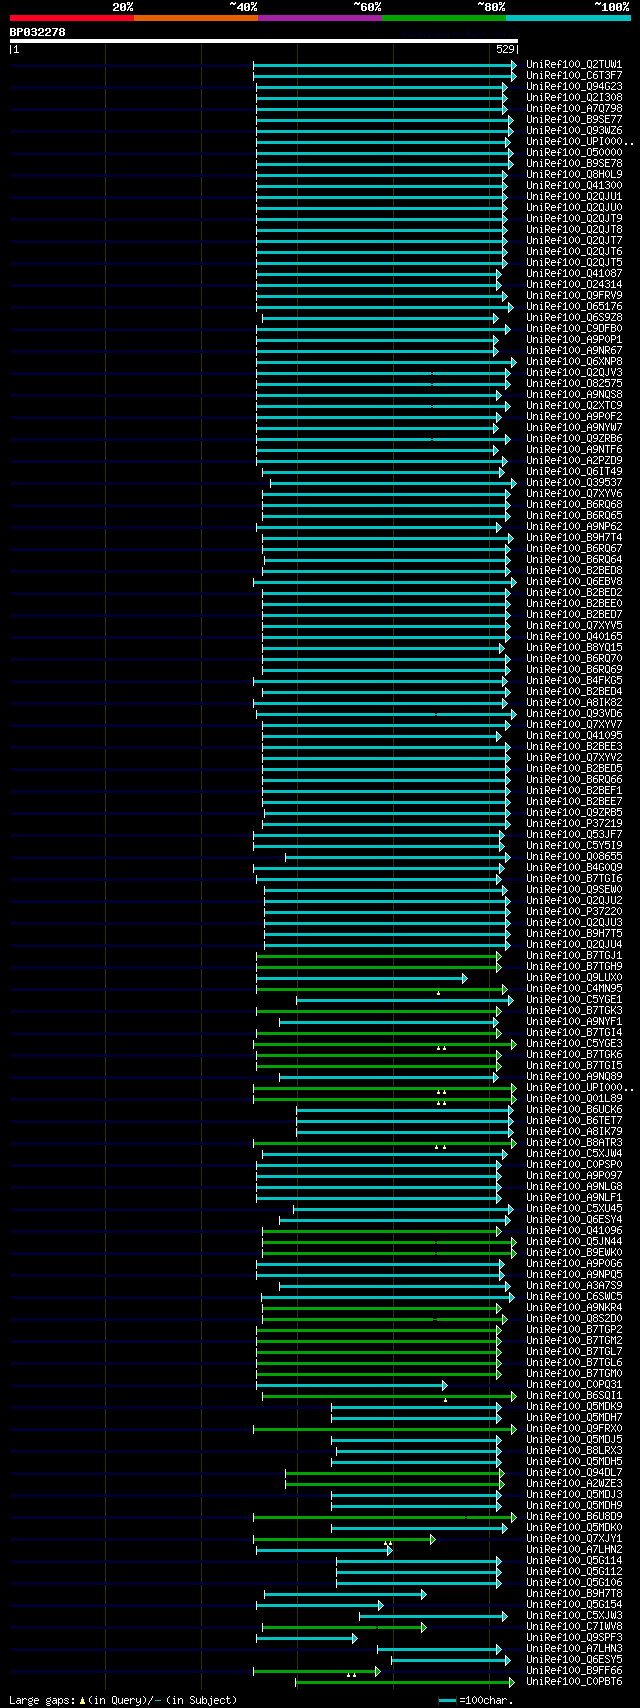Click the orange ~40% identity legend segment
Viewport: 640px width, 1708px height.
[x=196, y=18]
